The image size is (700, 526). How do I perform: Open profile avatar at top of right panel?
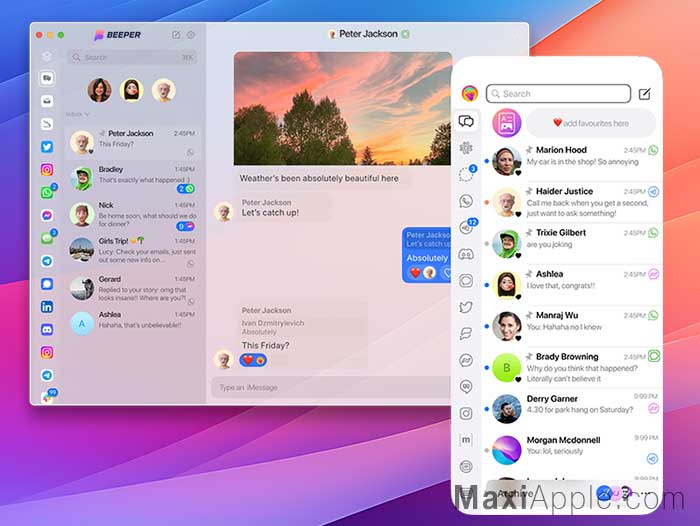point(470,93)
